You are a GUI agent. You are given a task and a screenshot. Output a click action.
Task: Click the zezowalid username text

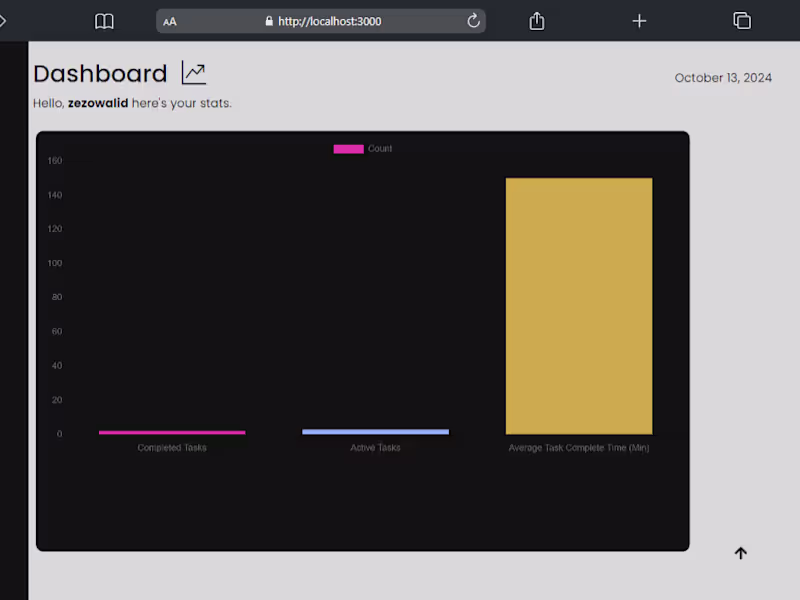pos(98,103)
